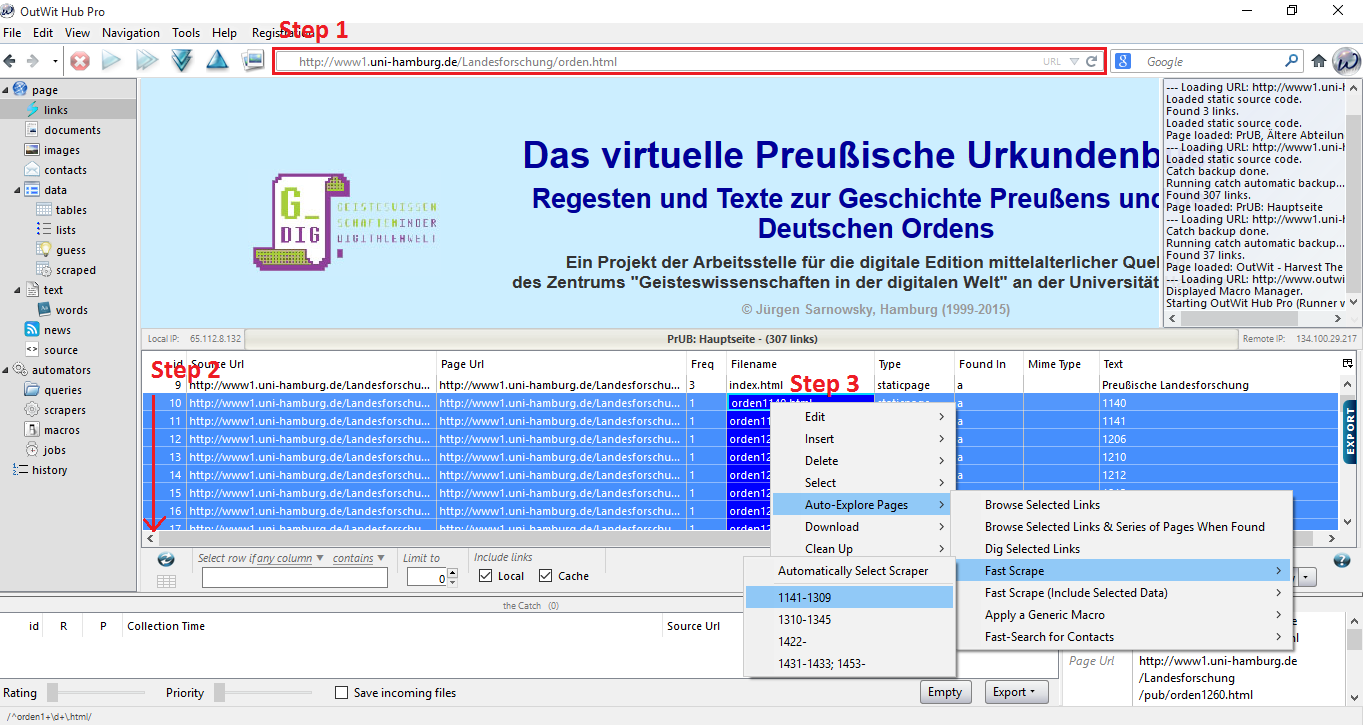
Task: Click the Back navigation arrow
Action: coord(10,61)
